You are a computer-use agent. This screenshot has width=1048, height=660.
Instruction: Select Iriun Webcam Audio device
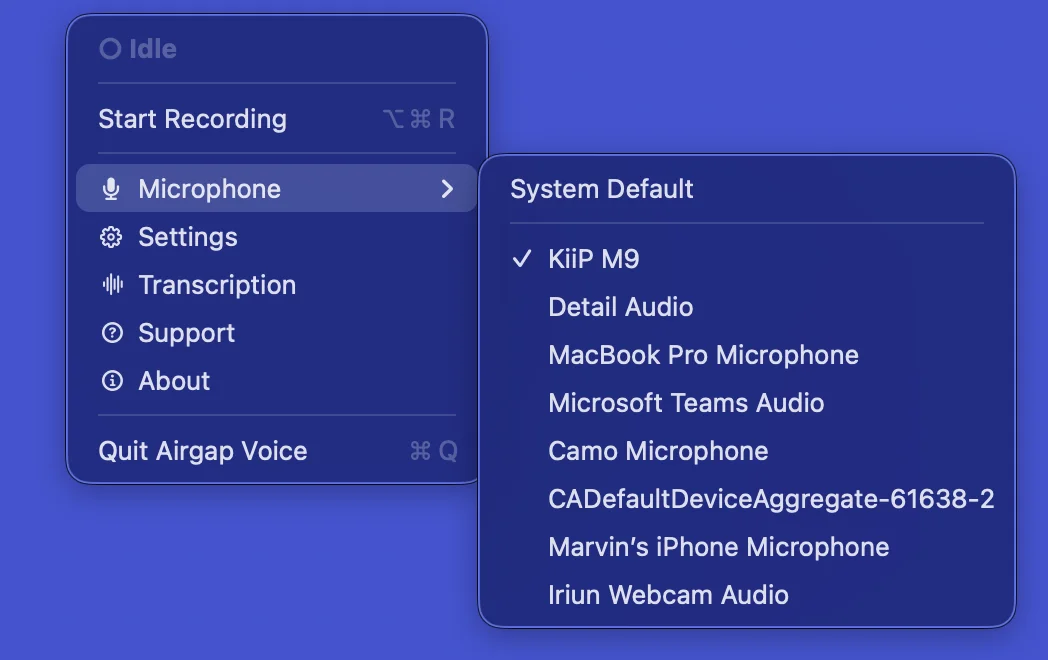click(668, 595)
